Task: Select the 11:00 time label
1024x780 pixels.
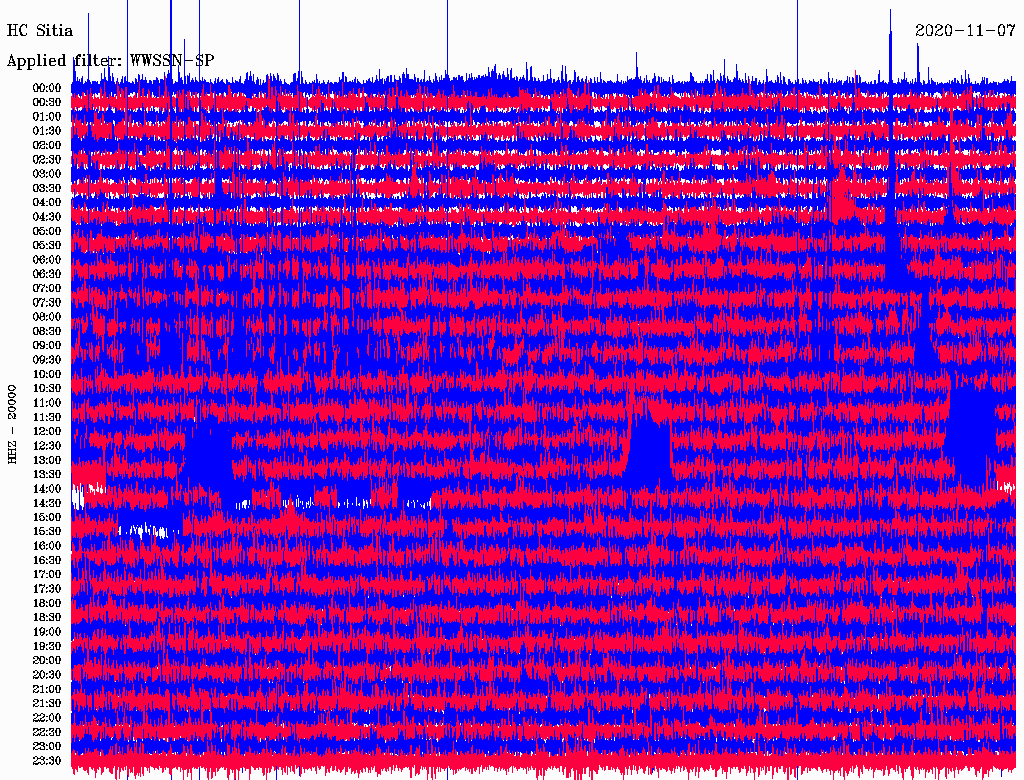Action: [x=47, y=403]
